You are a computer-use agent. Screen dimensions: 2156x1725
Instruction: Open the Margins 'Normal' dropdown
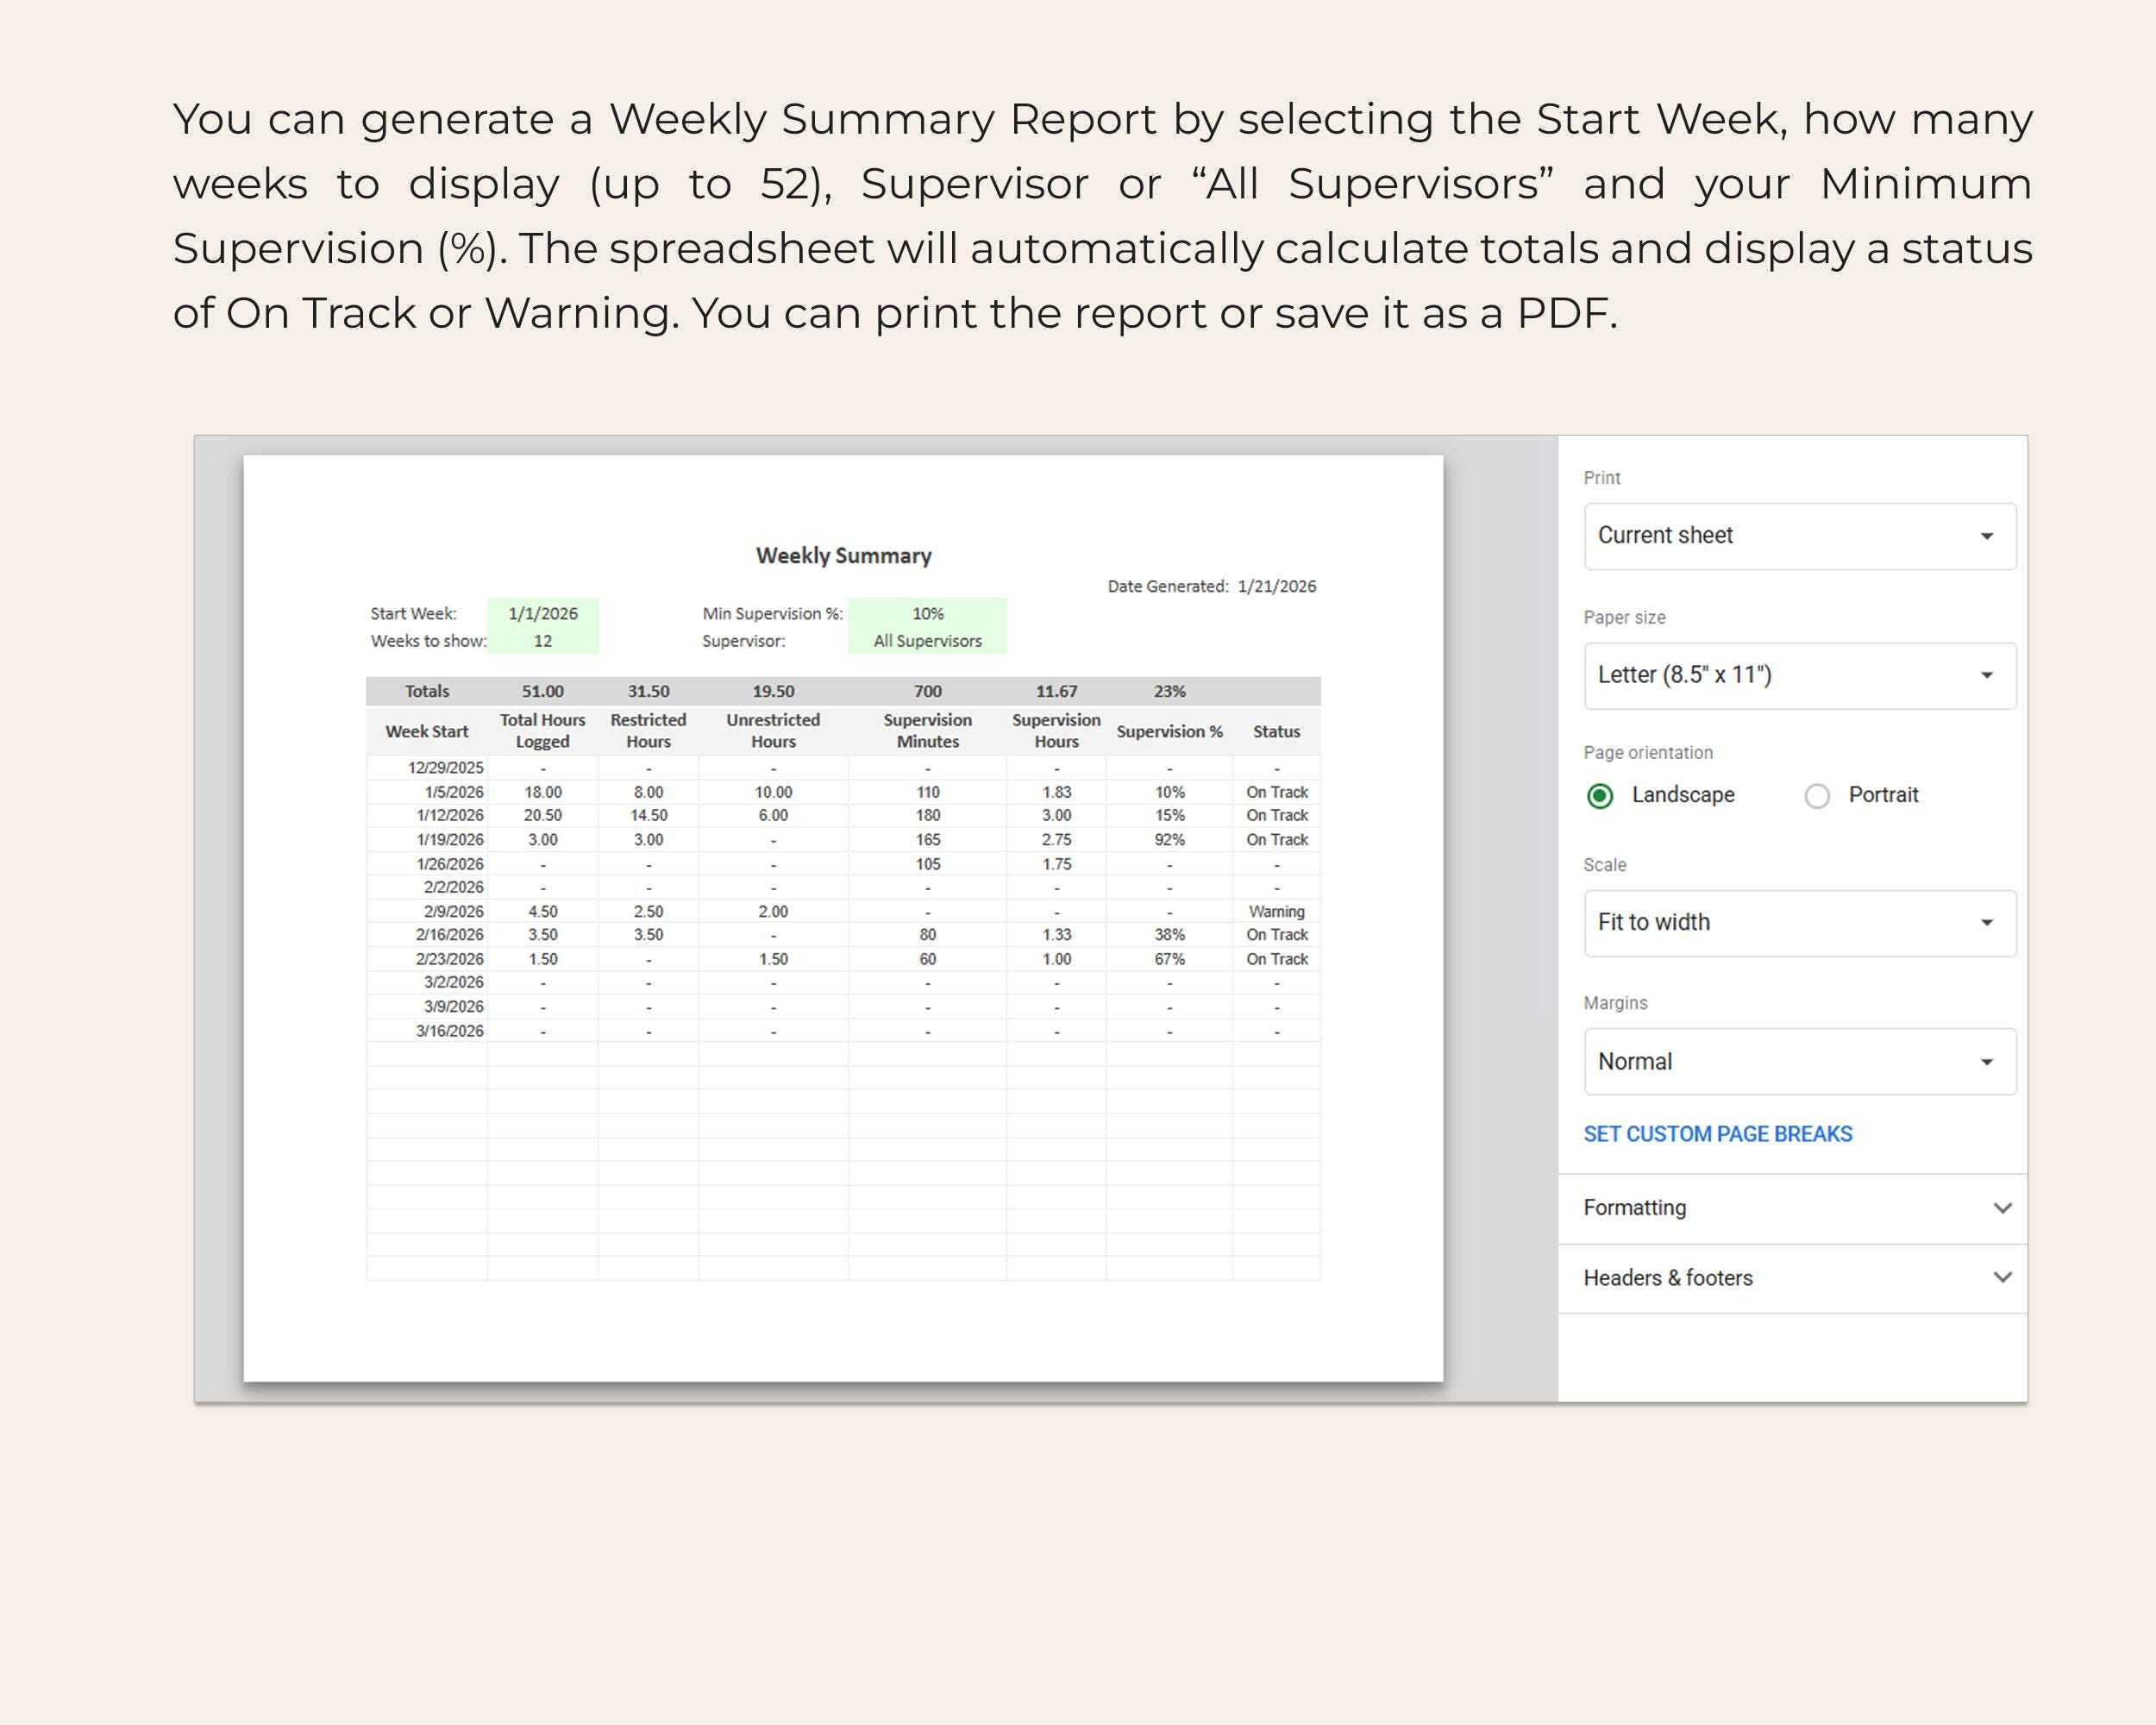[1799, 1062]
